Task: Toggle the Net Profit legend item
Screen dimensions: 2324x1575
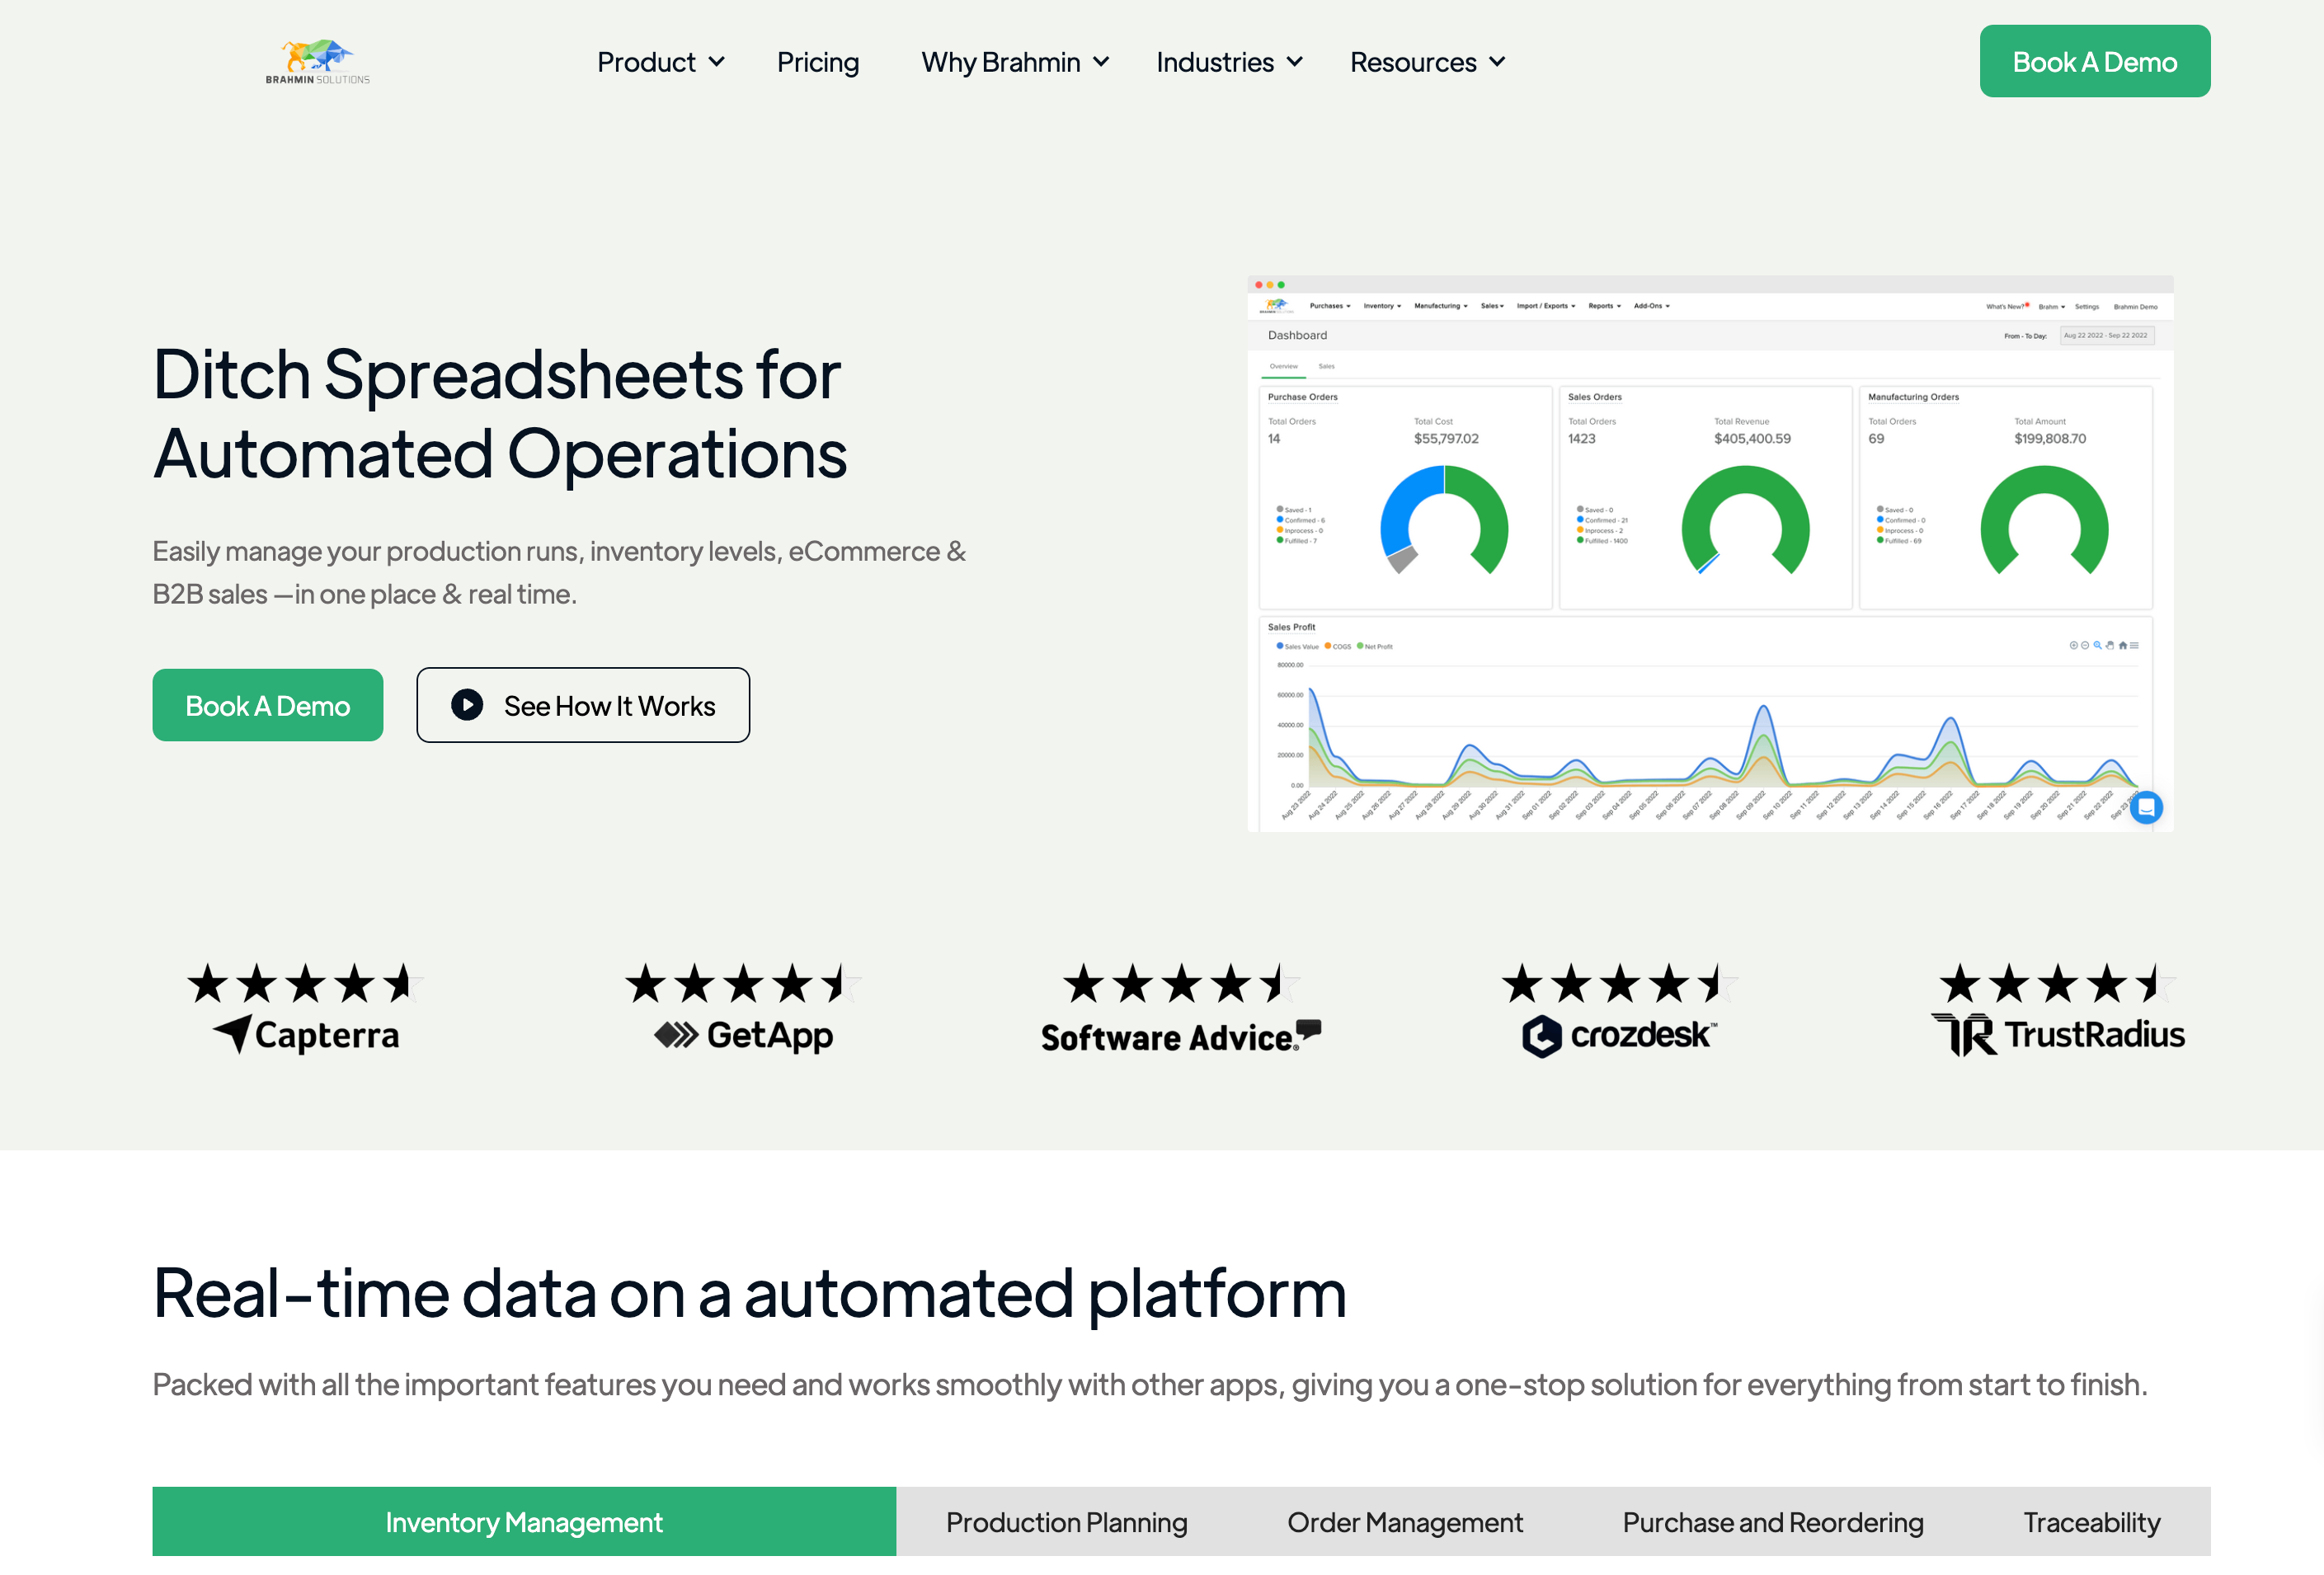Action: coord(1374,646)
